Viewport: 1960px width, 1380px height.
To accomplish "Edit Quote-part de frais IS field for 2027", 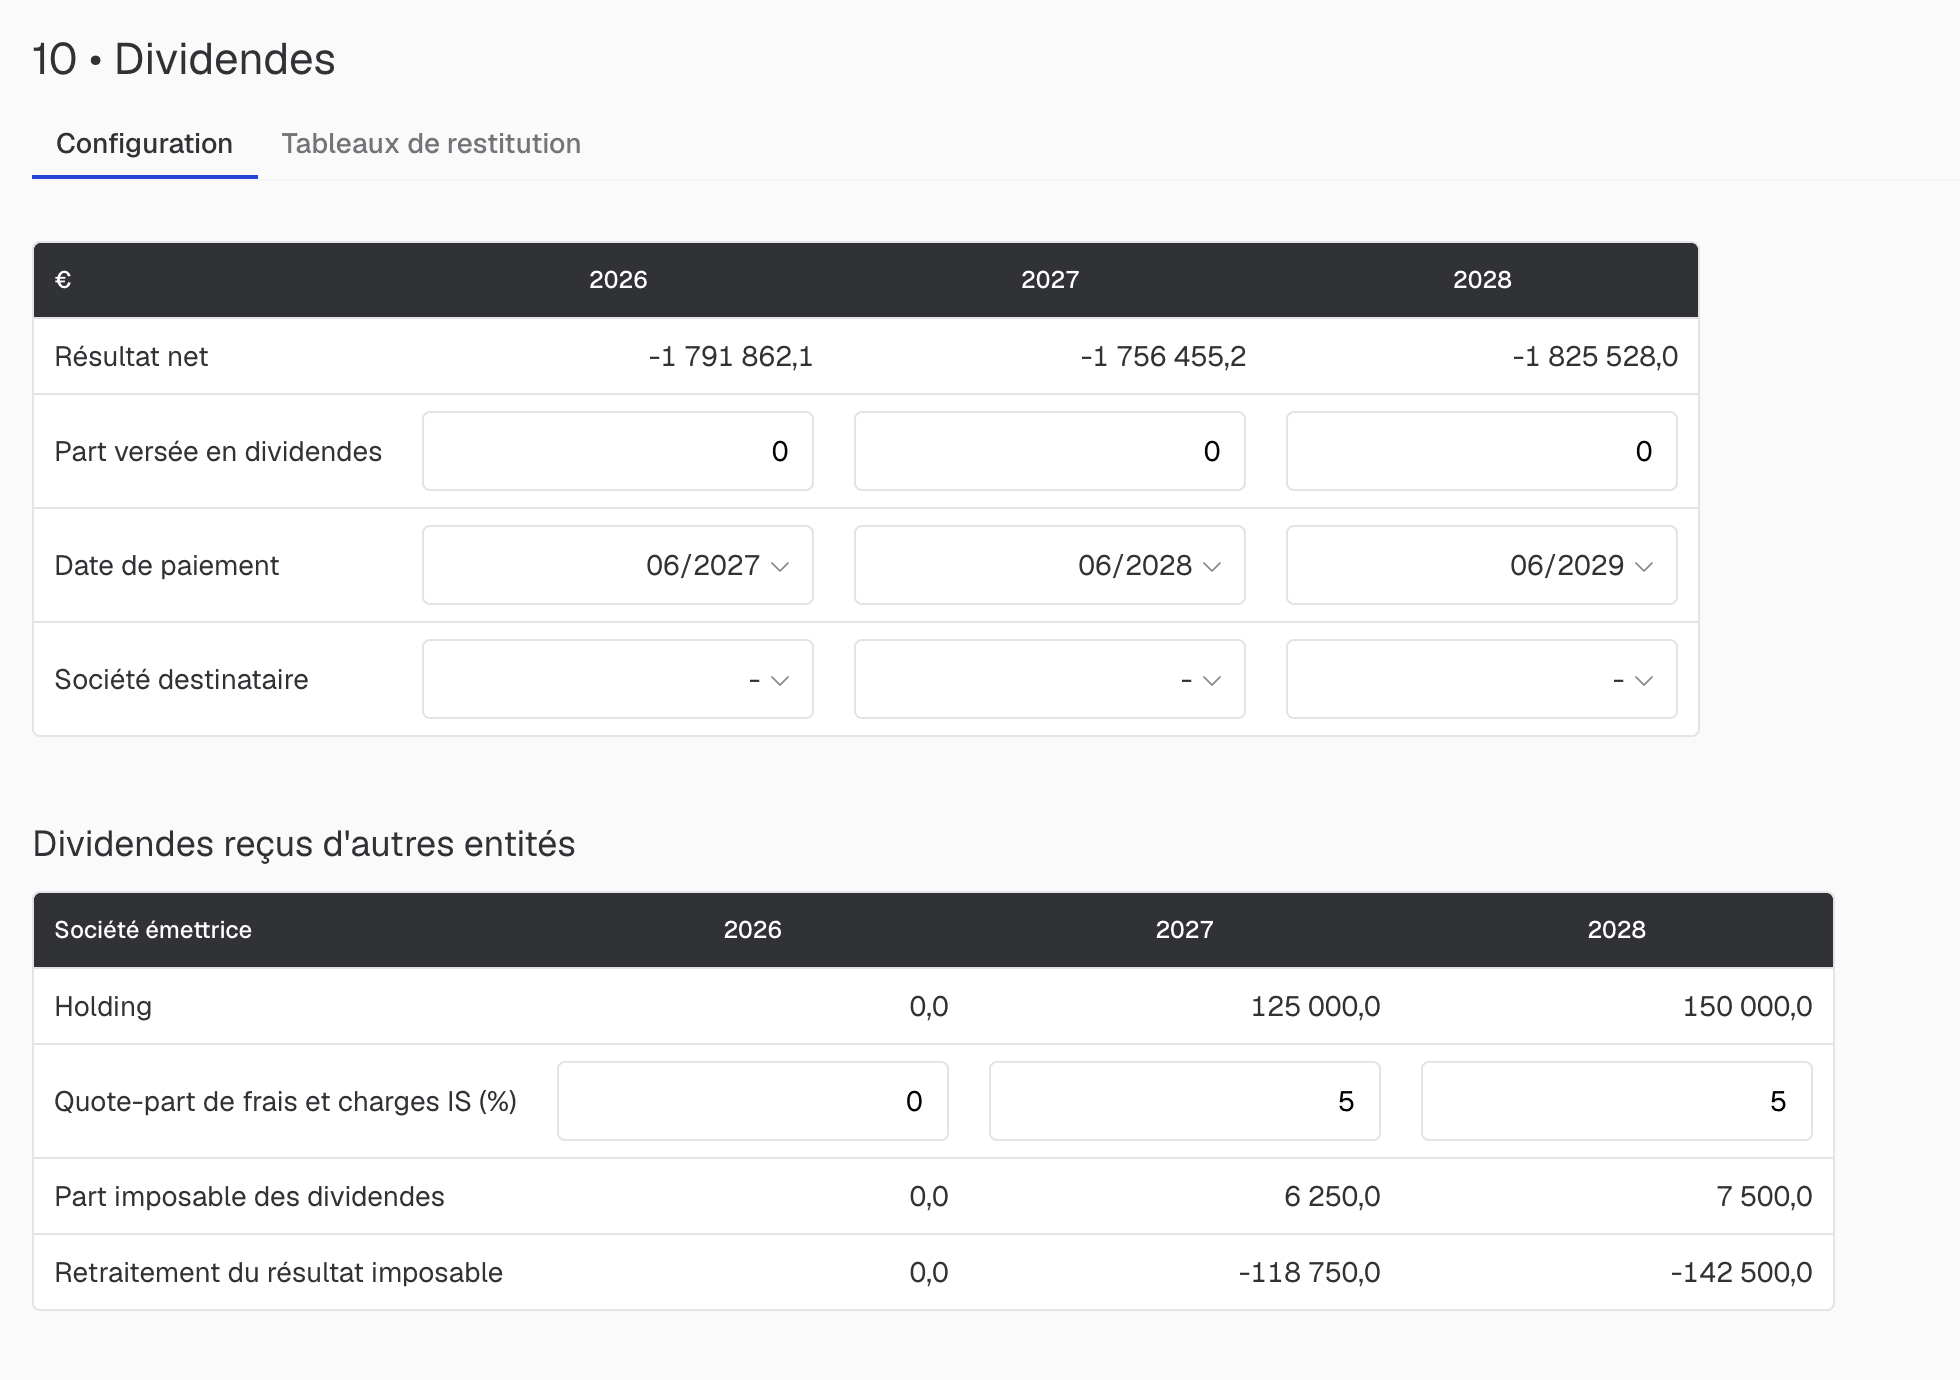I will coord(1185,1101).
